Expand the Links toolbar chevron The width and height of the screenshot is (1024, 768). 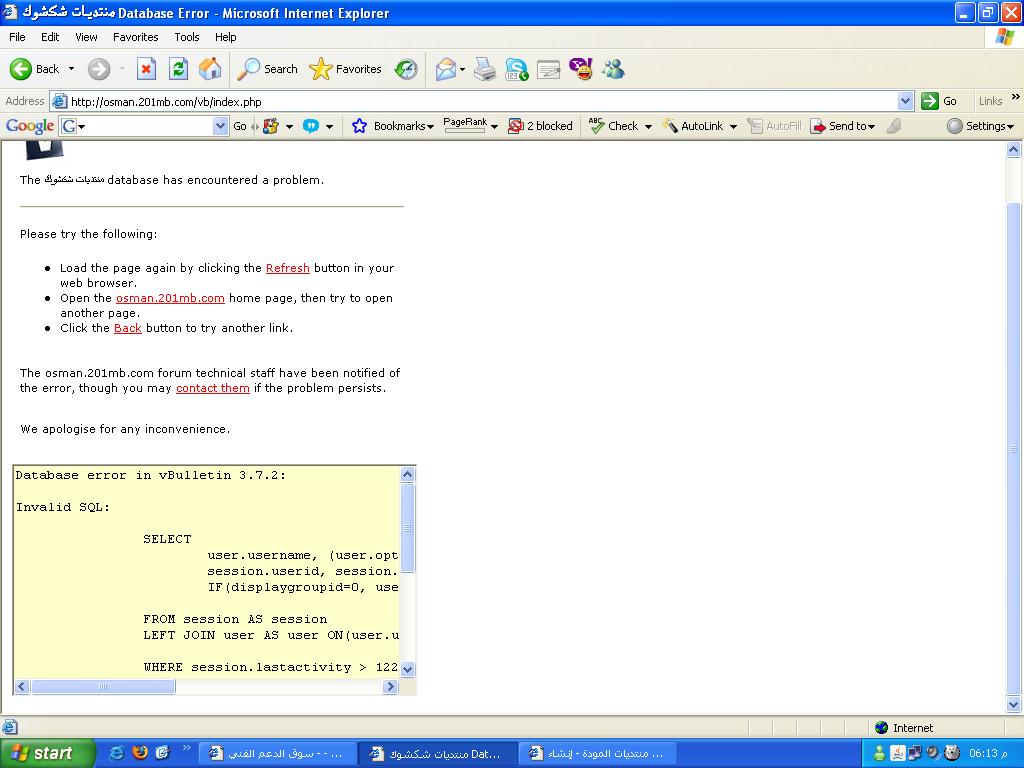point(1016,97)
